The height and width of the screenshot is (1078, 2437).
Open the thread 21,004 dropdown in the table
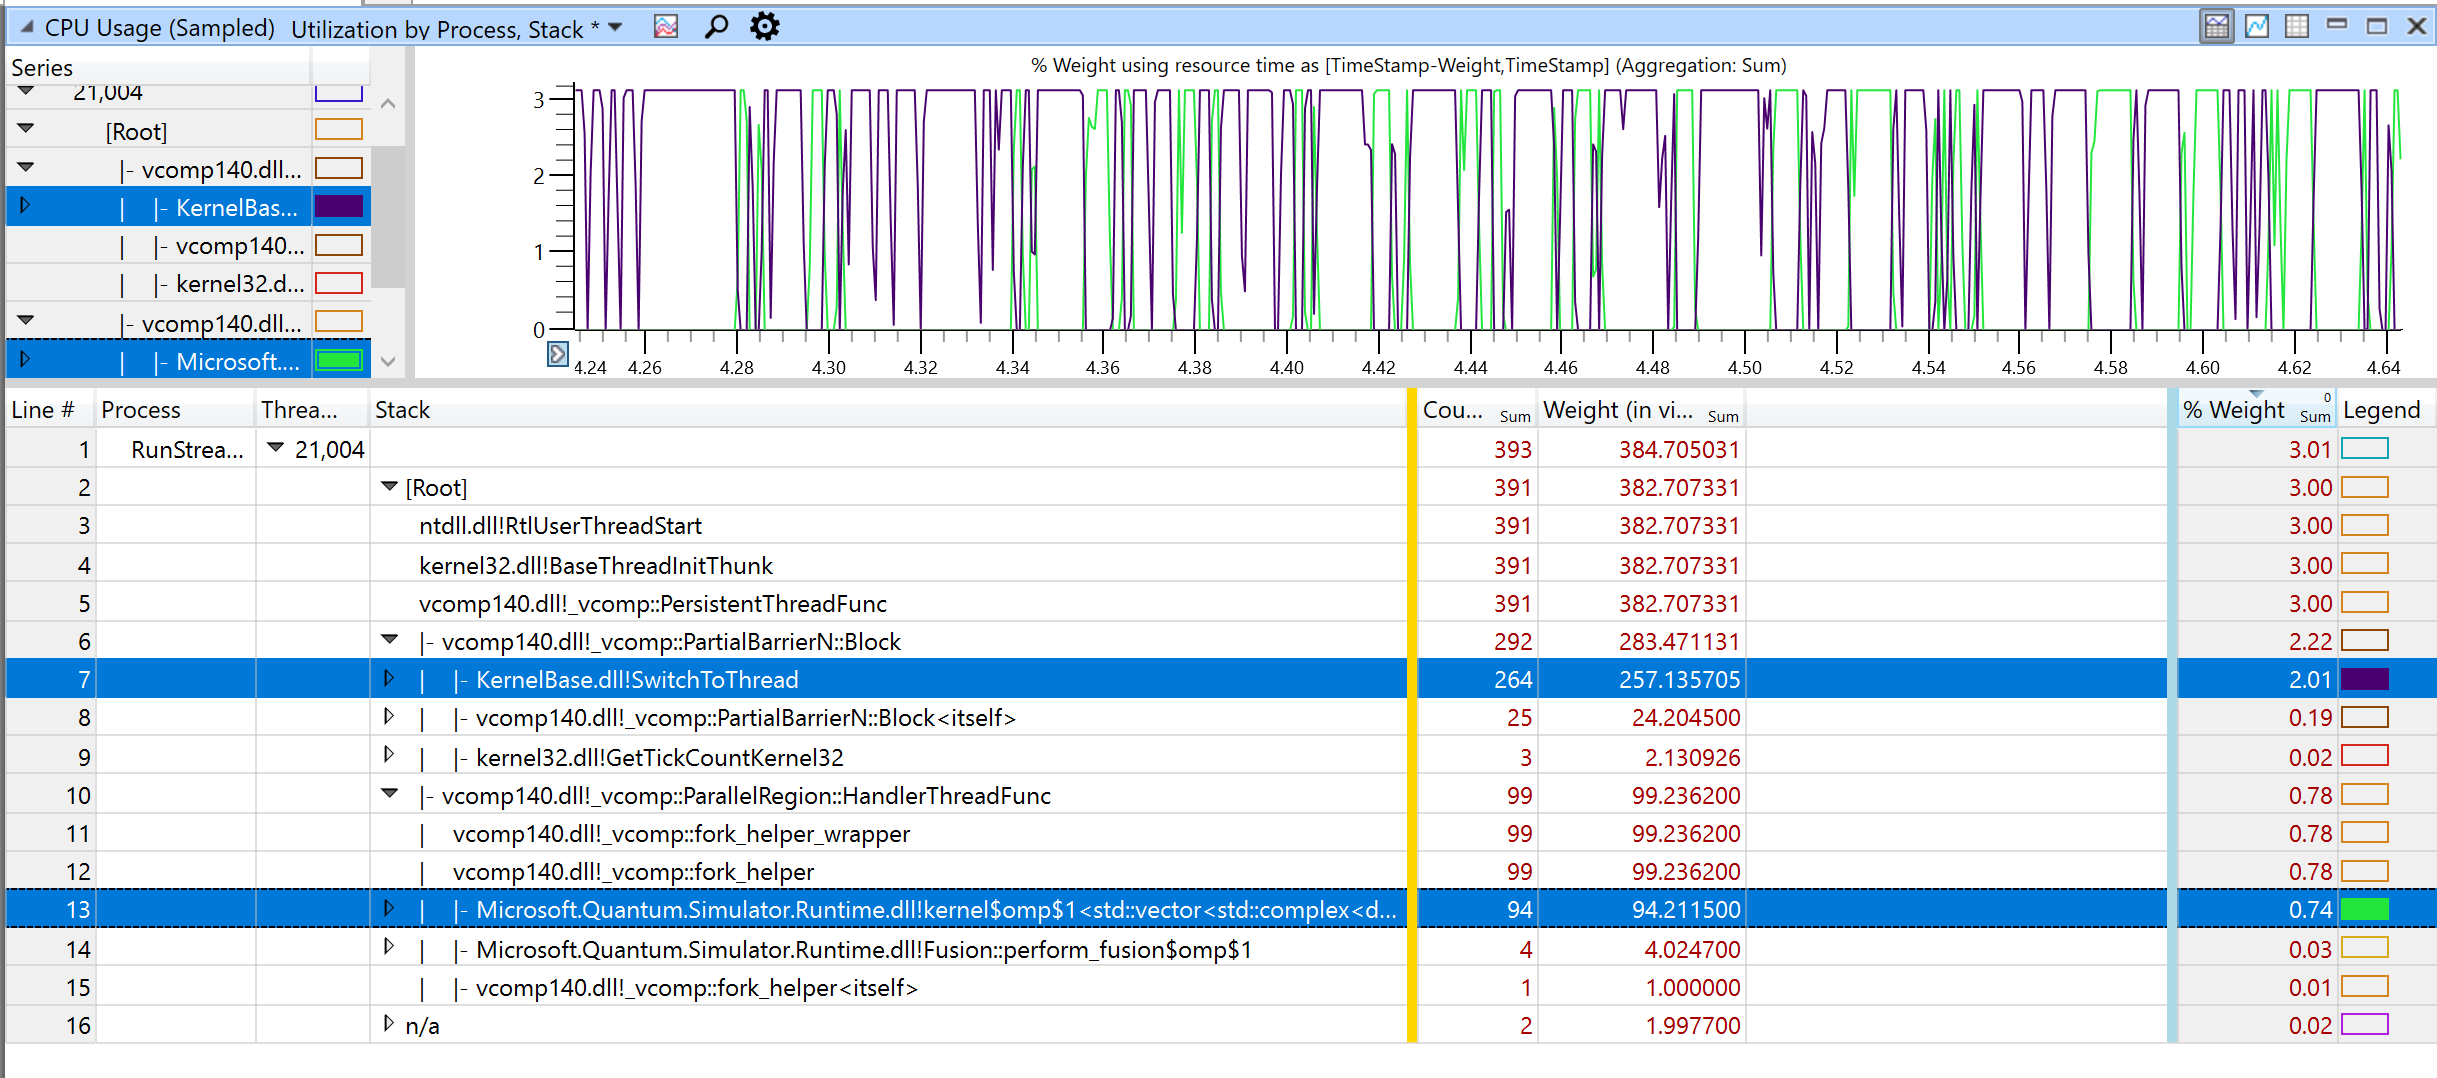(277, 449)
